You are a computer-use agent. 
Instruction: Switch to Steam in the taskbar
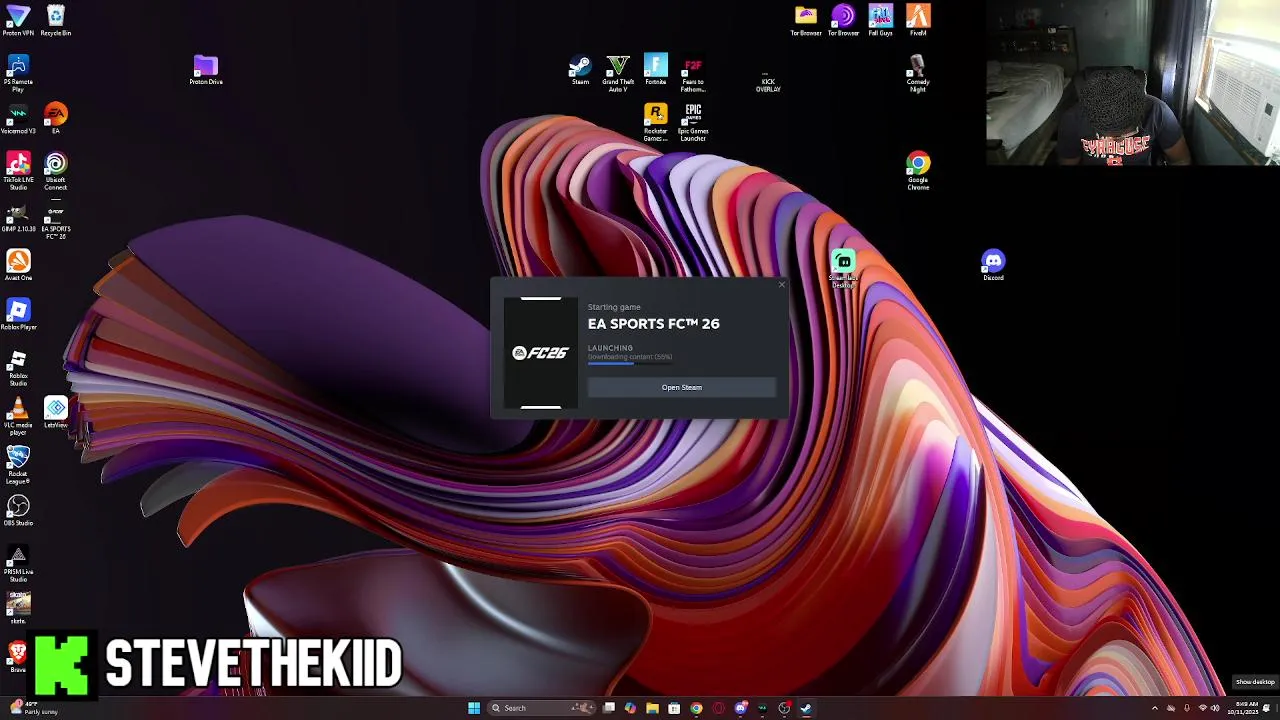click(x=806, y=708)
